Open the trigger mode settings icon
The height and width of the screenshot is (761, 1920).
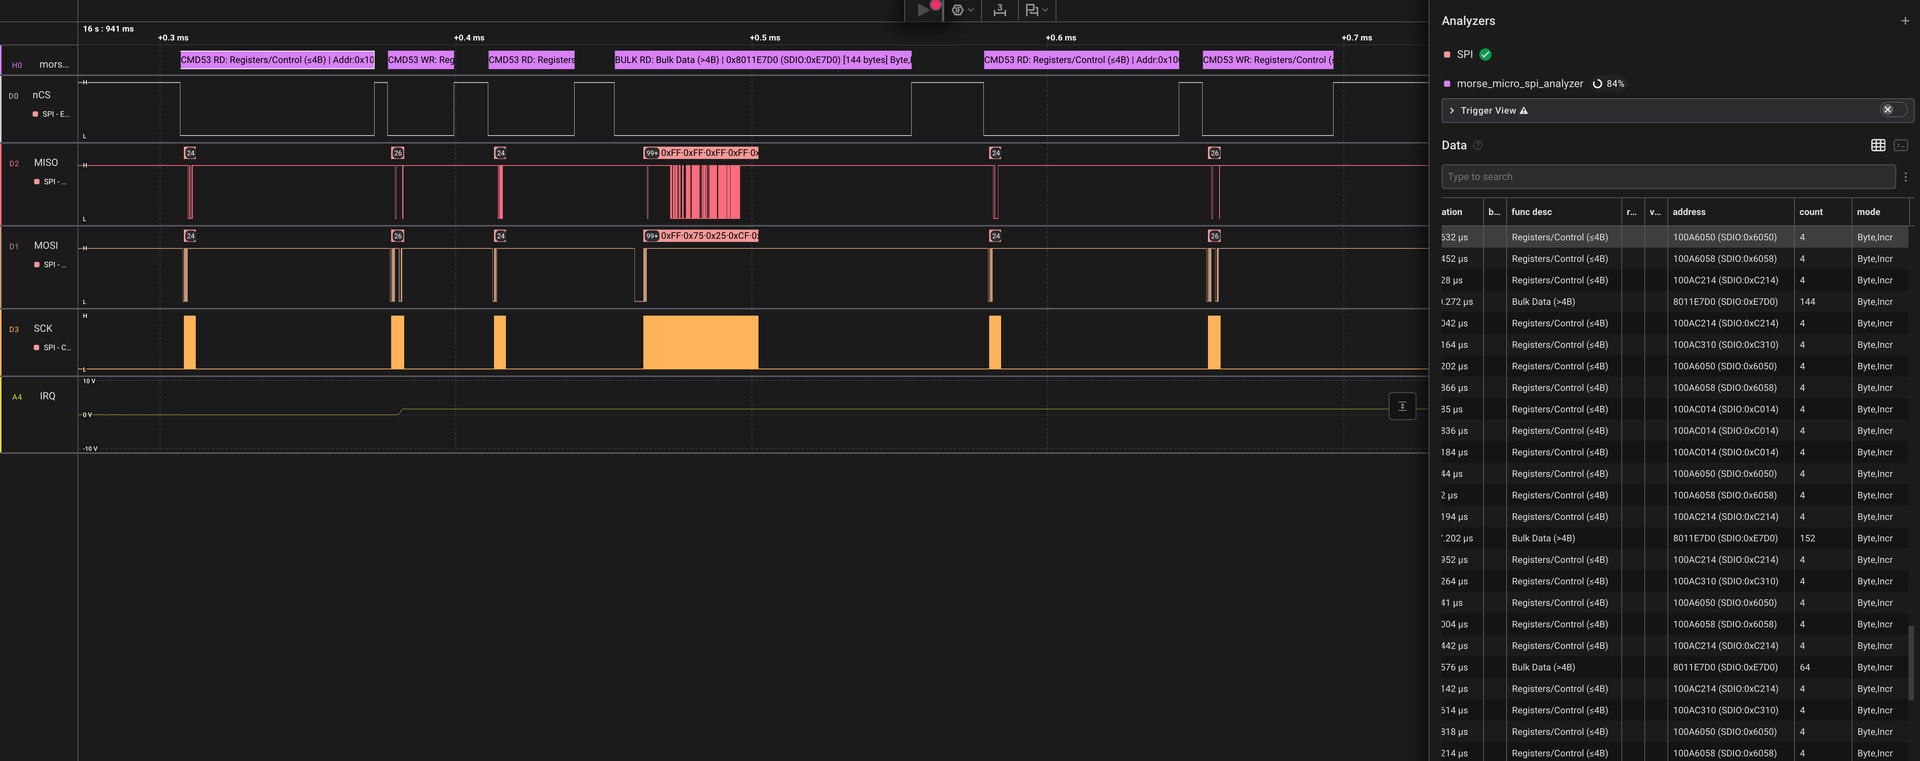coord(957,10)
